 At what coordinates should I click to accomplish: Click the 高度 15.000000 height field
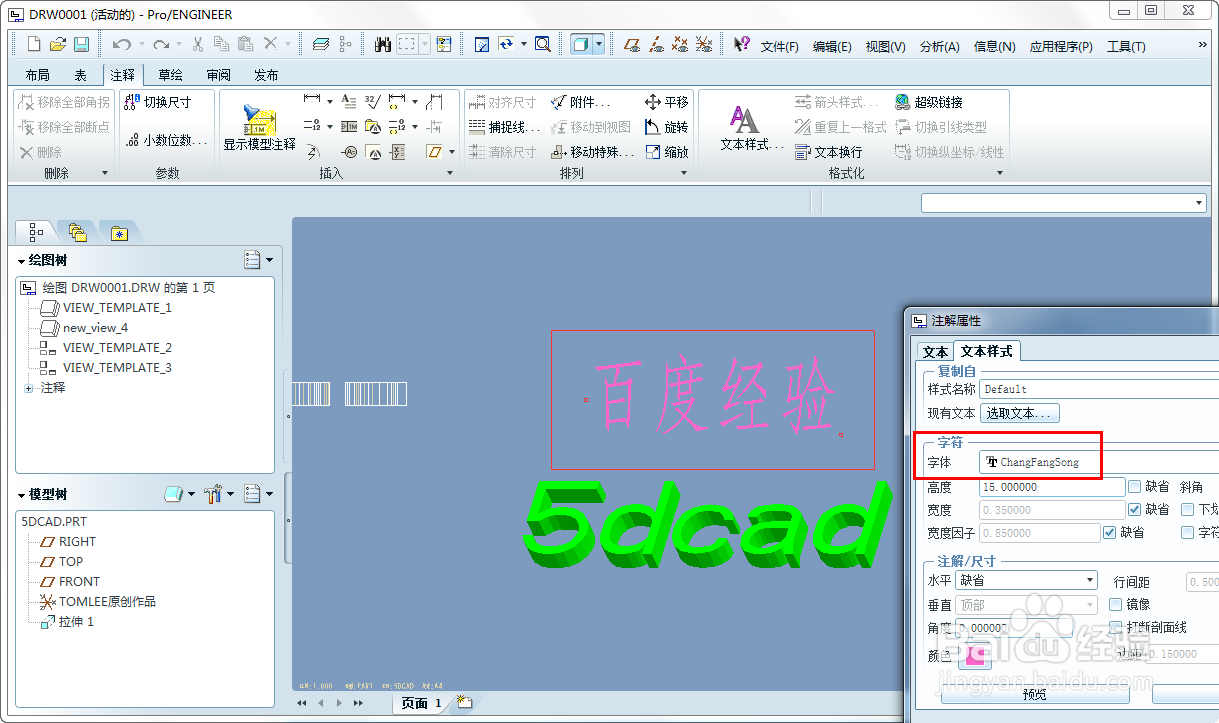click(1052, 487)
